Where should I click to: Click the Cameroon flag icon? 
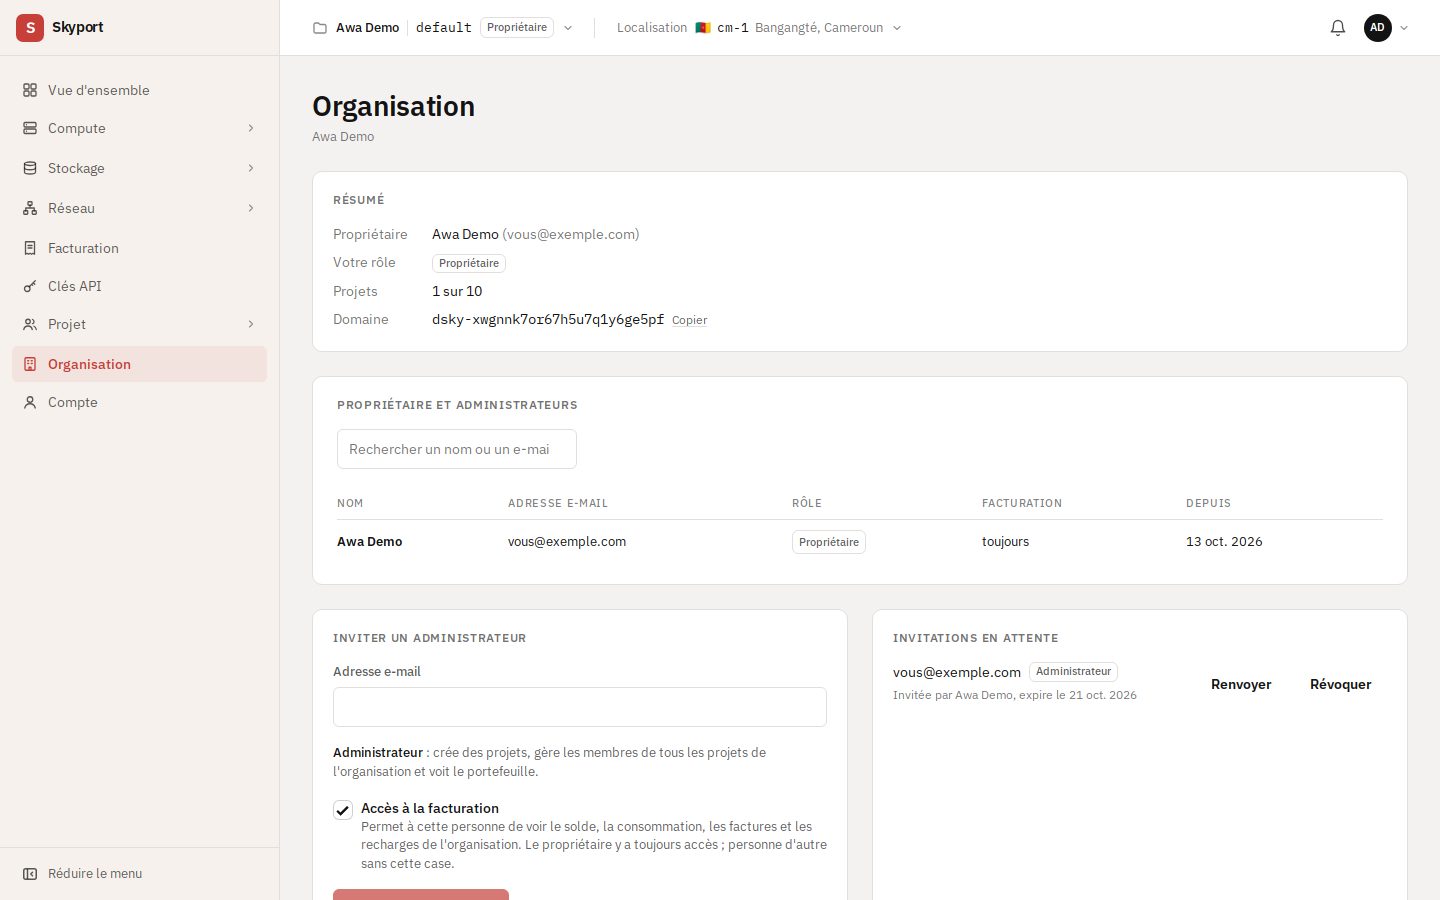pos(703,28)
